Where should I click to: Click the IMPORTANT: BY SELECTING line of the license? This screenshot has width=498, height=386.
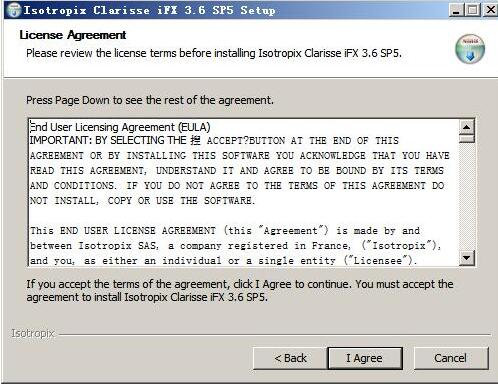pos(214,141)
